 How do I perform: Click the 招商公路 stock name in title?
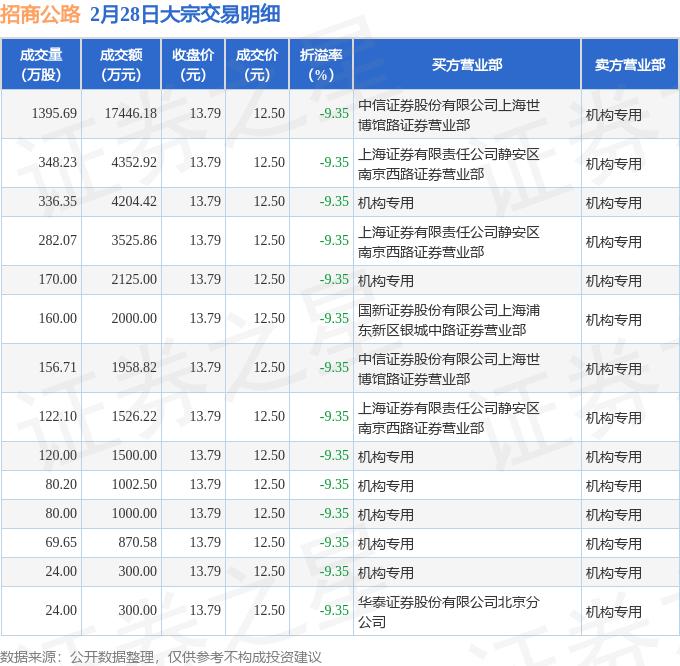point(40,14)
